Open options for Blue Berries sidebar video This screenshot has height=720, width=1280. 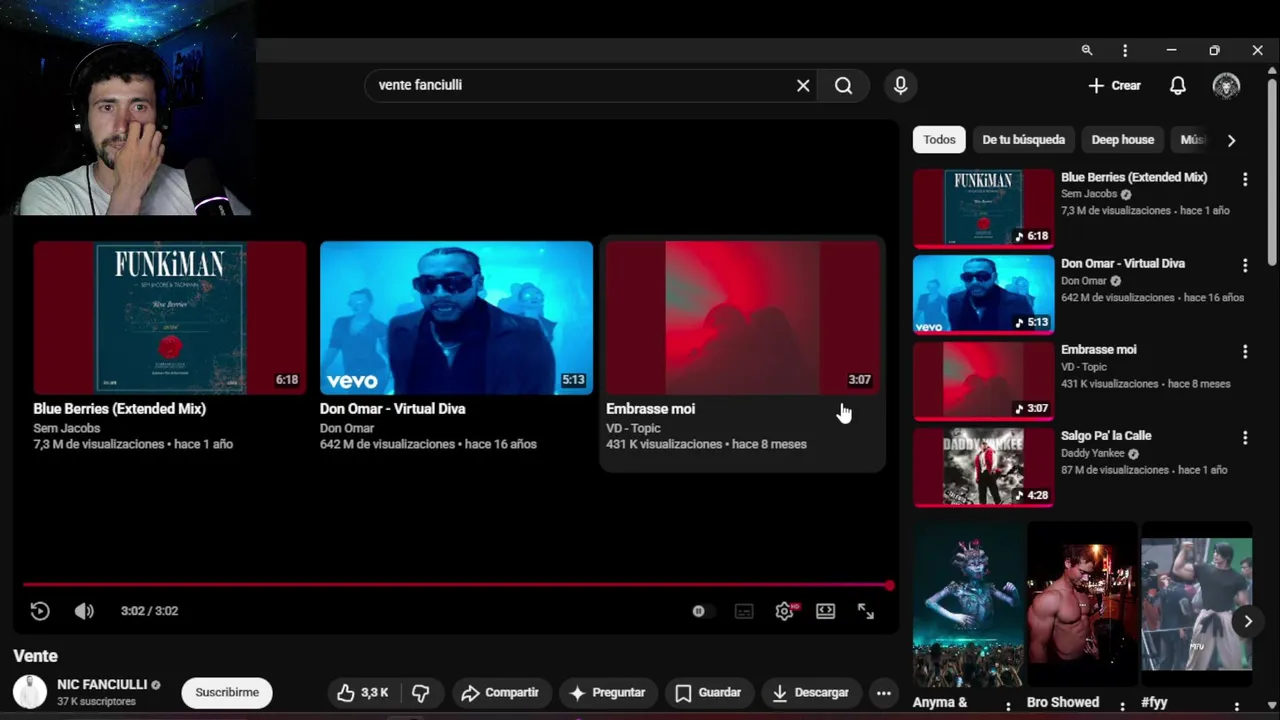point(1245,179)
